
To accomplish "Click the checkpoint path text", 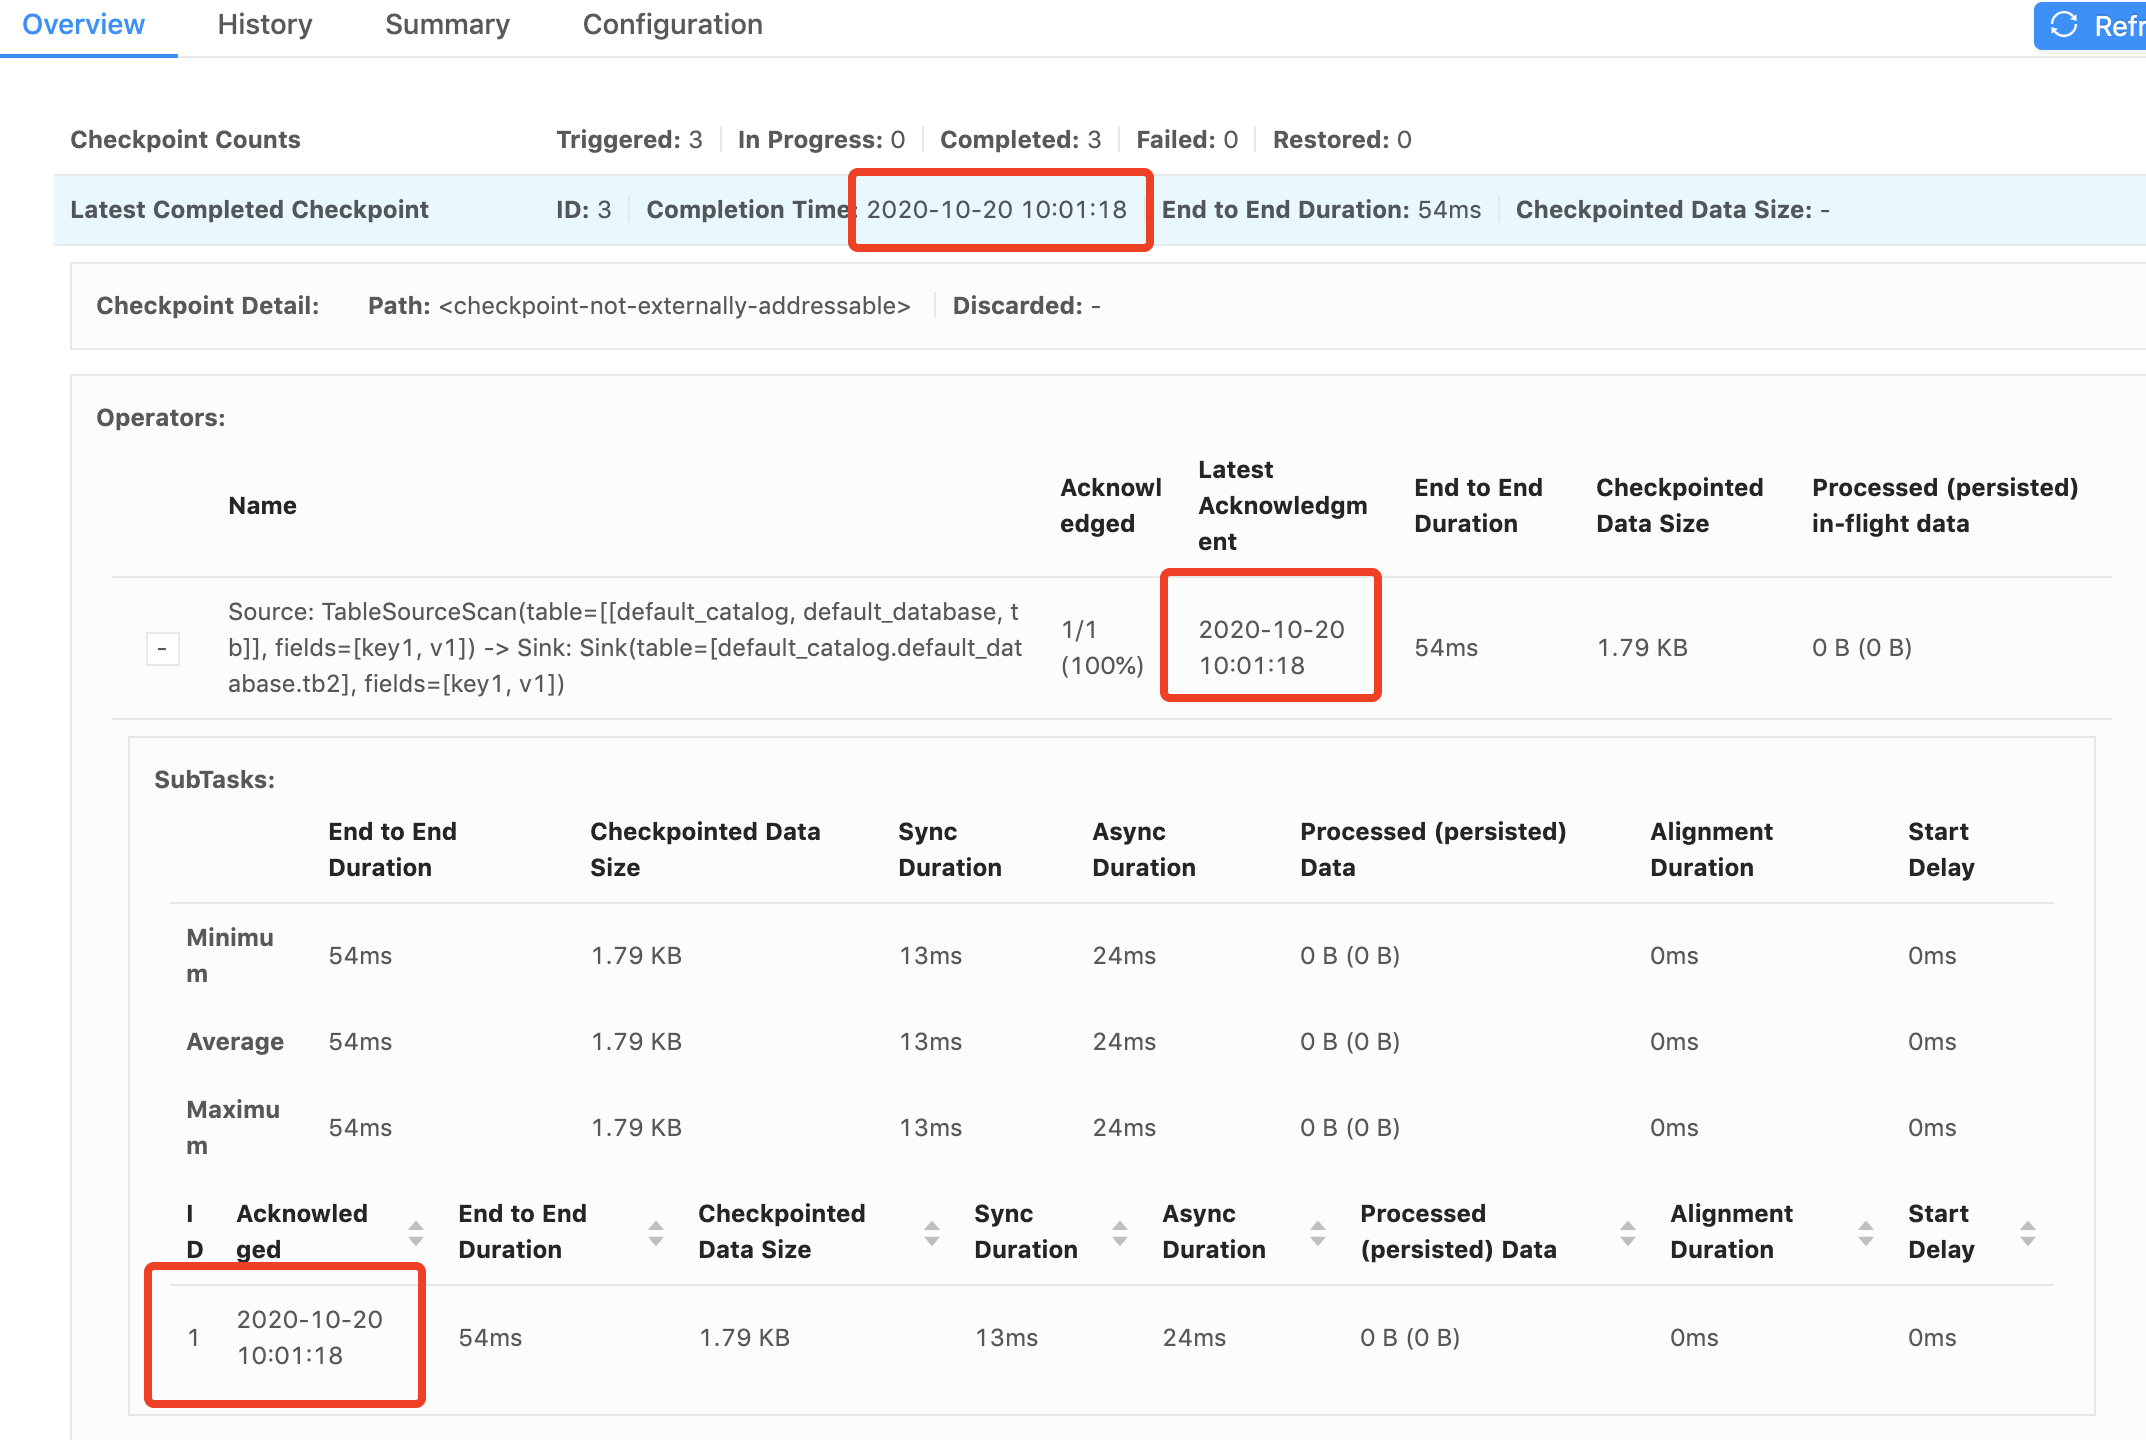I will click(674, 306).
